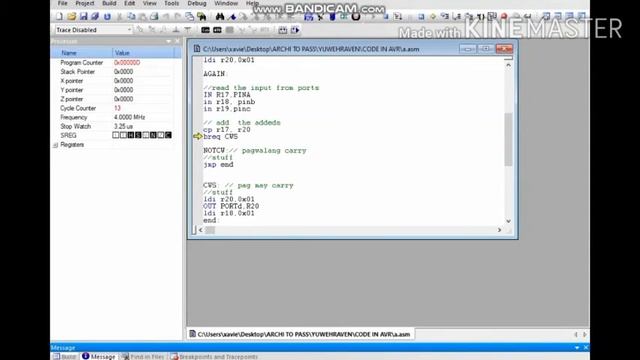
Task: Click the Step Into debug icon
Action: pyautogui.click(x=444, y=16)
